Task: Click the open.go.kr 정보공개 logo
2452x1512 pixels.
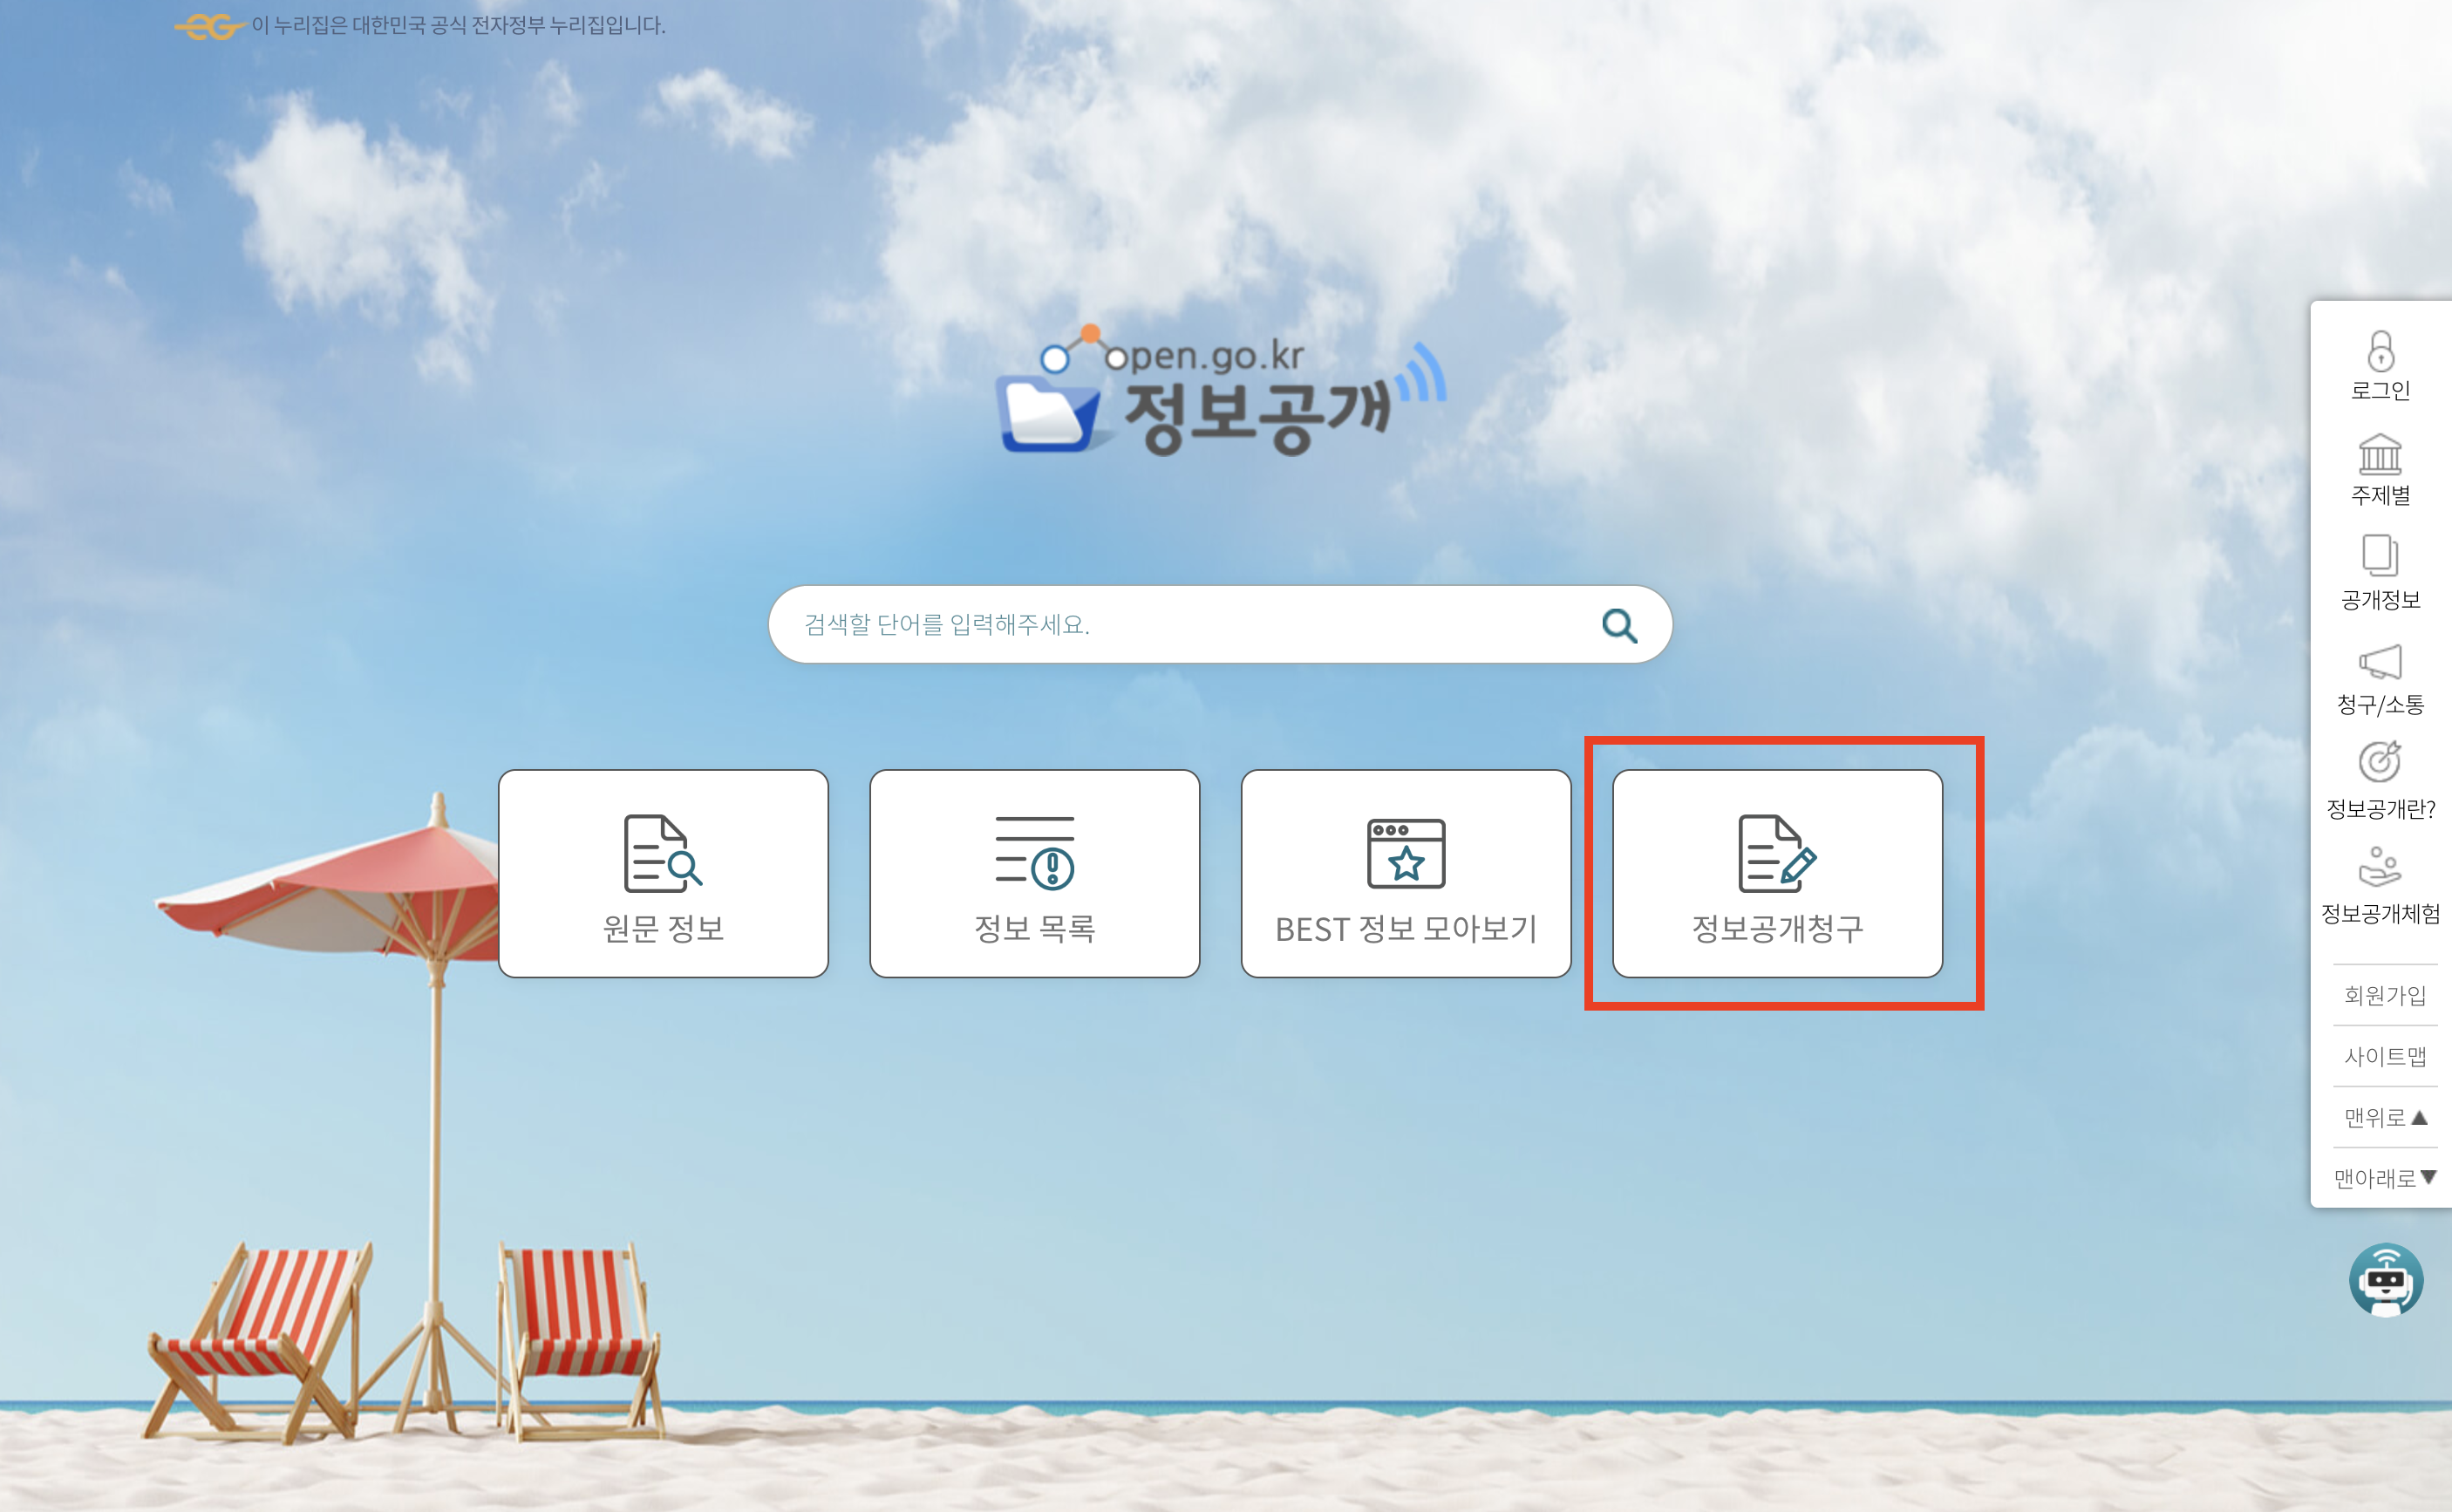Action: point(1220,392)
